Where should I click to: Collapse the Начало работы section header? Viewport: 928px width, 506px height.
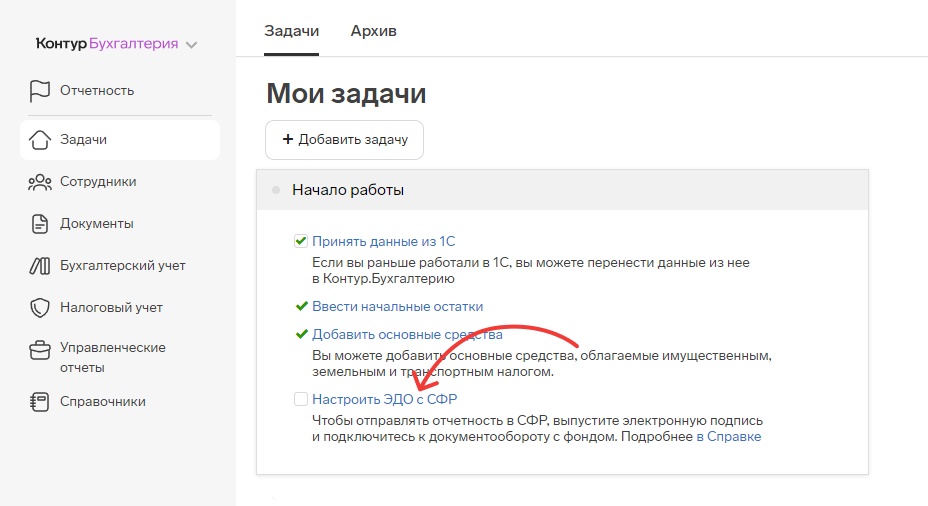tap(562, 190)
